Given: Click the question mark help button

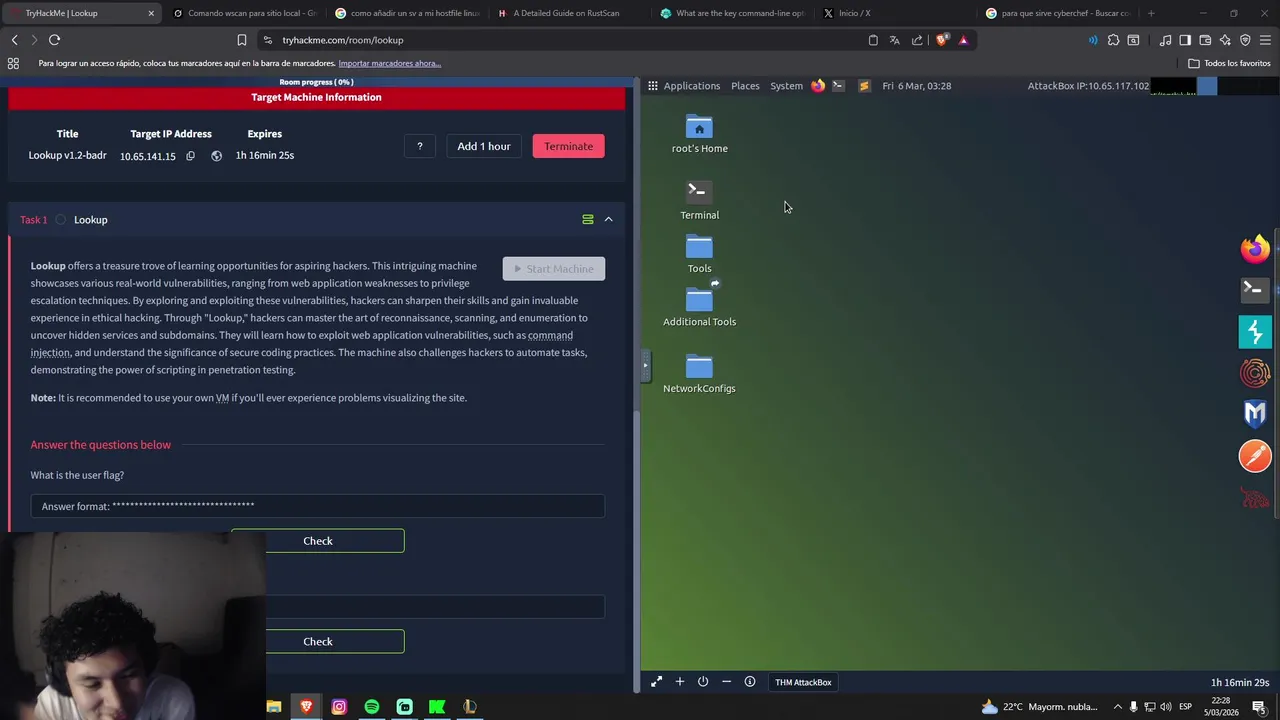Looking at the screenshot, I should tap(420, 146).
